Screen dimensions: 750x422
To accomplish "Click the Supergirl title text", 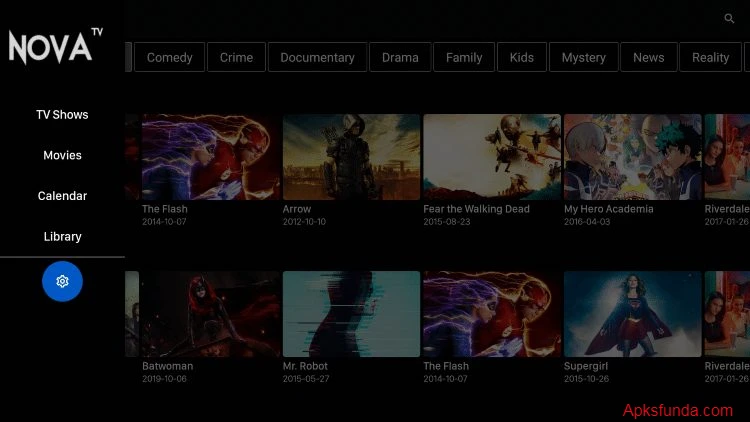I will [586, 366].
